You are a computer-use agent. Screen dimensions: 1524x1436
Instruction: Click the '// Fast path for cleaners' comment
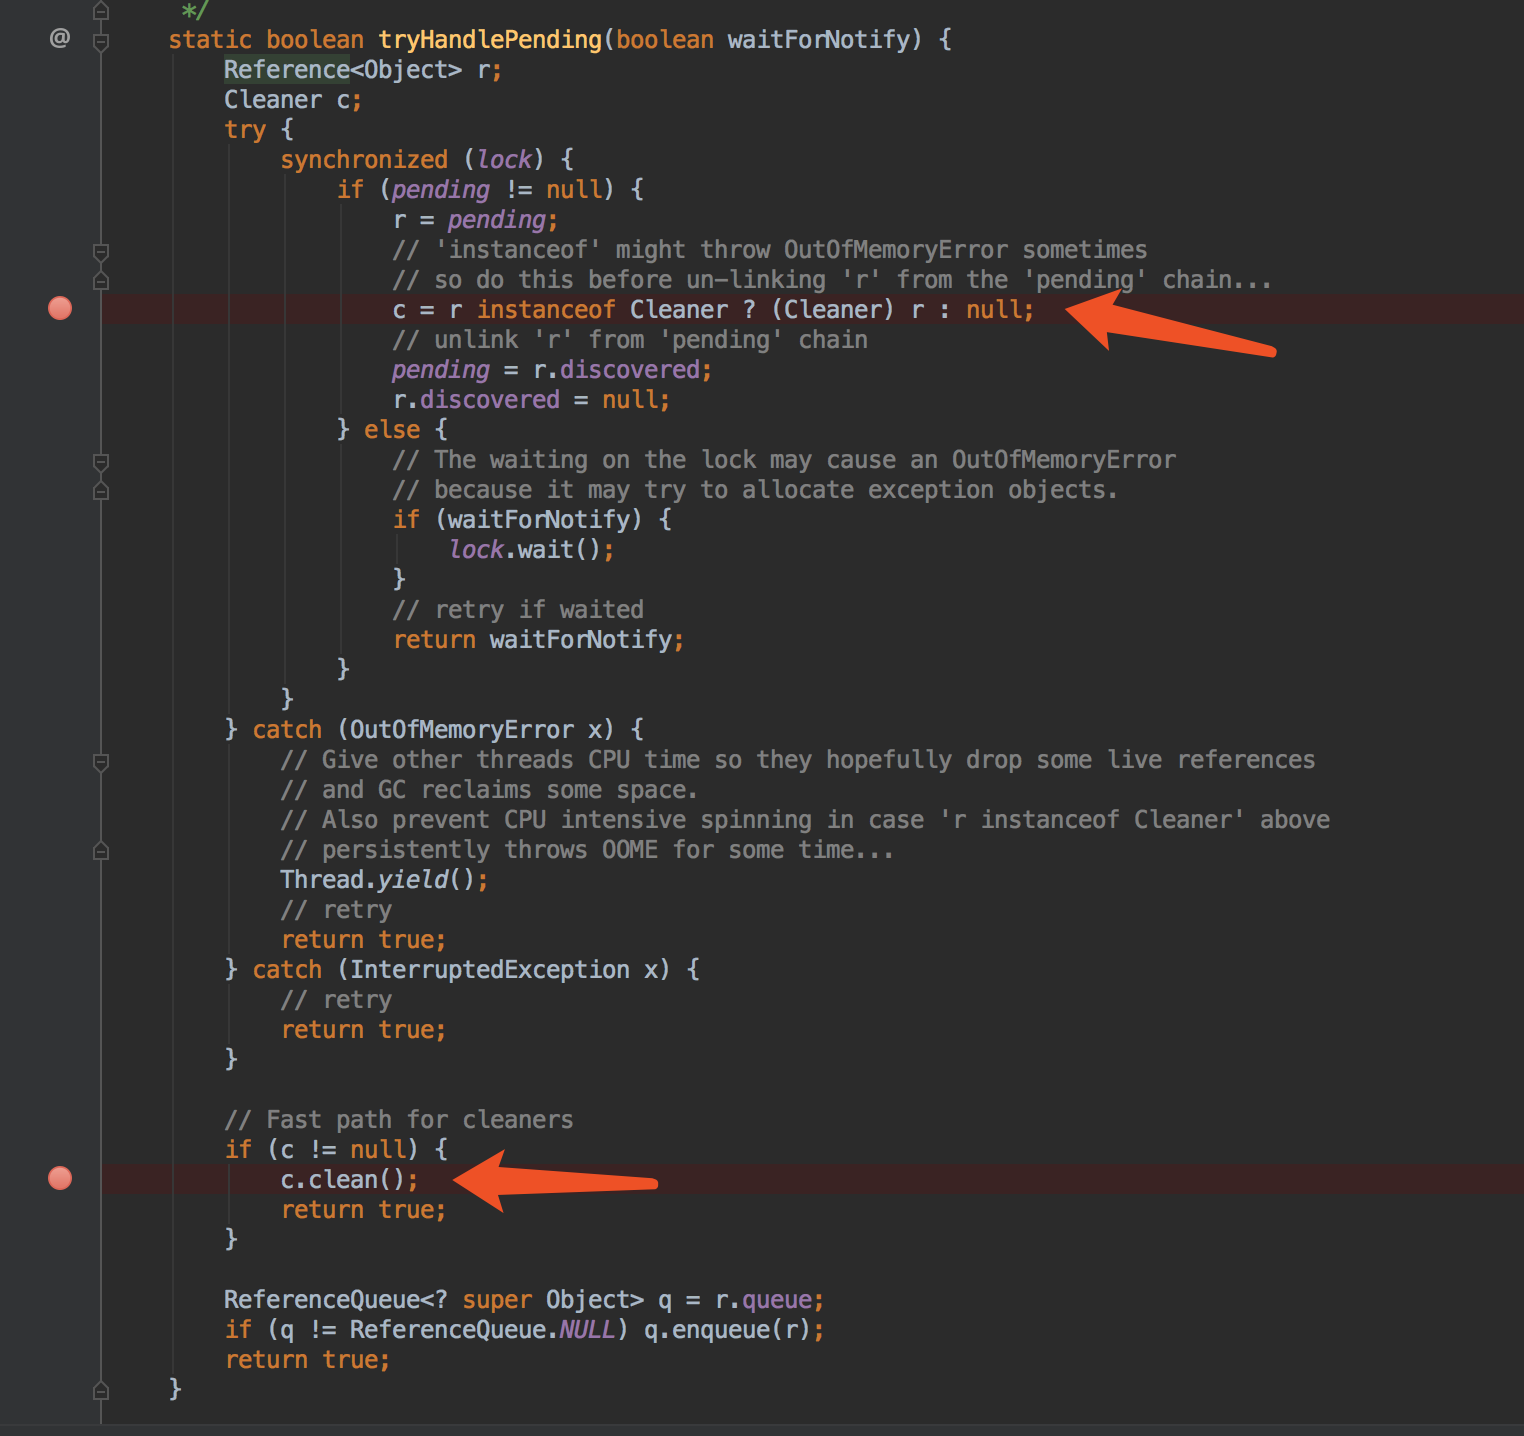tap(398, 1120)
